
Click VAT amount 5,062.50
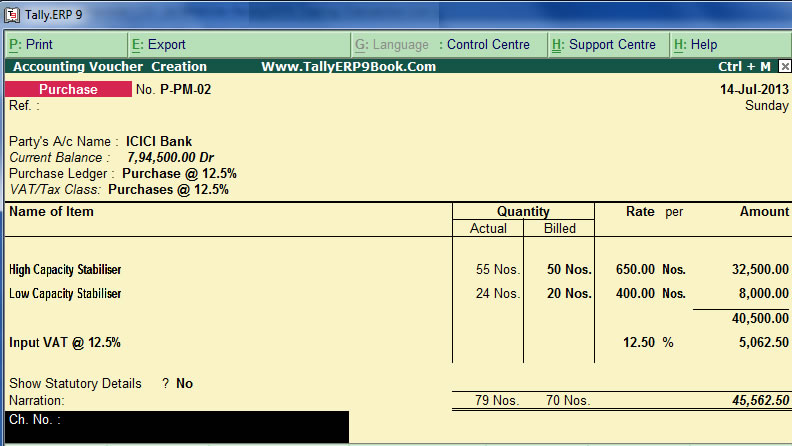(764, 343)
